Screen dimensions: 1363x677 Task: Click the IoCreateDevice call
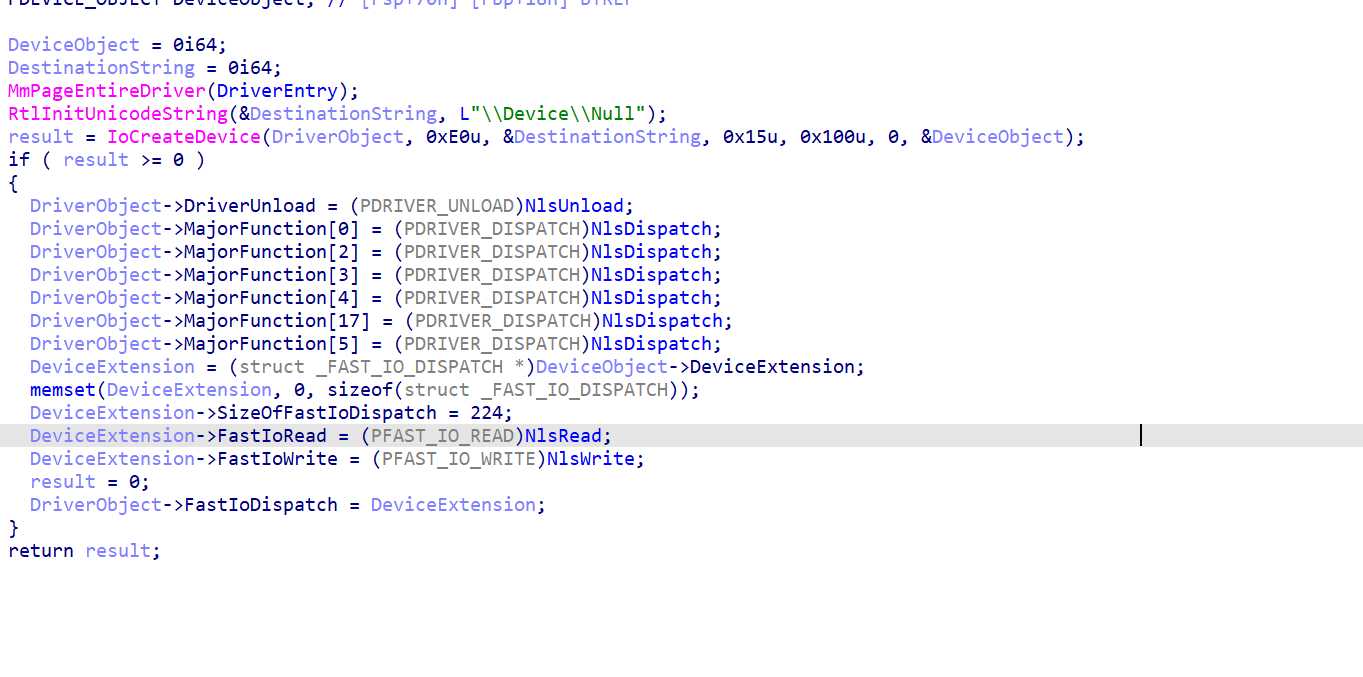(184, 136)
